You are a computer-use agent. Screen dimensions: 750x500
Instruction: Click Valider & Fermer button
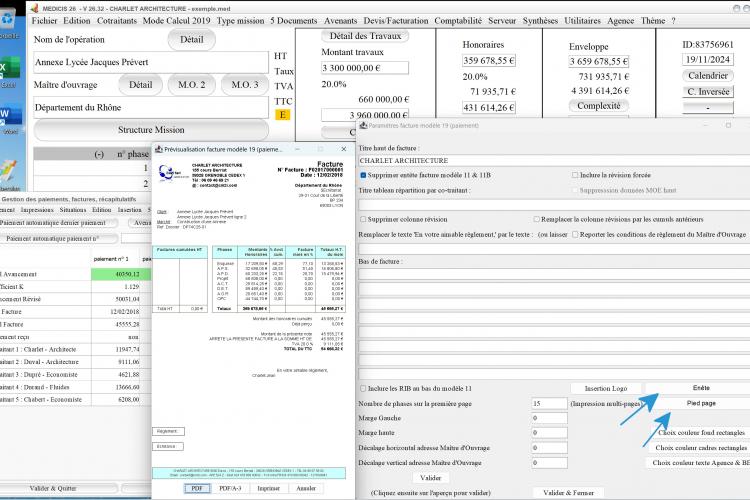[x=568, y=492]
